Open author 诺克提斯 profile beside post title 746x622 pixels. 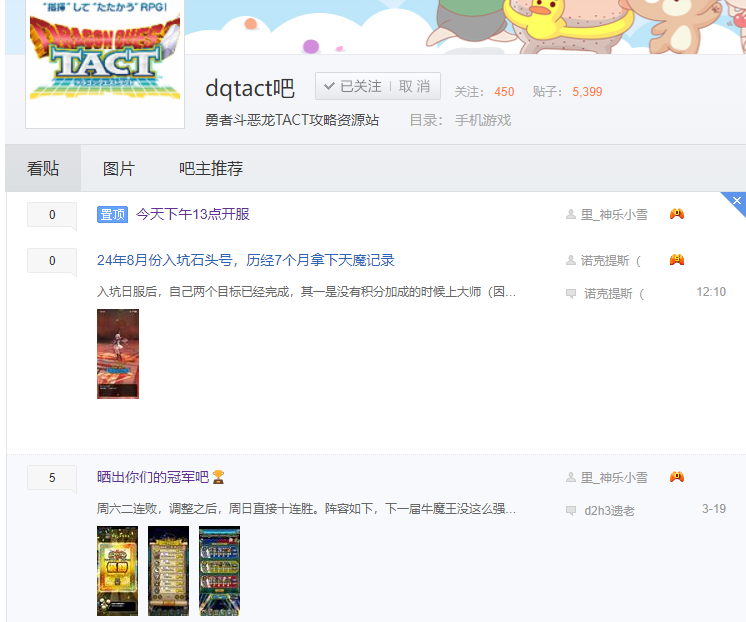point(610,261)
